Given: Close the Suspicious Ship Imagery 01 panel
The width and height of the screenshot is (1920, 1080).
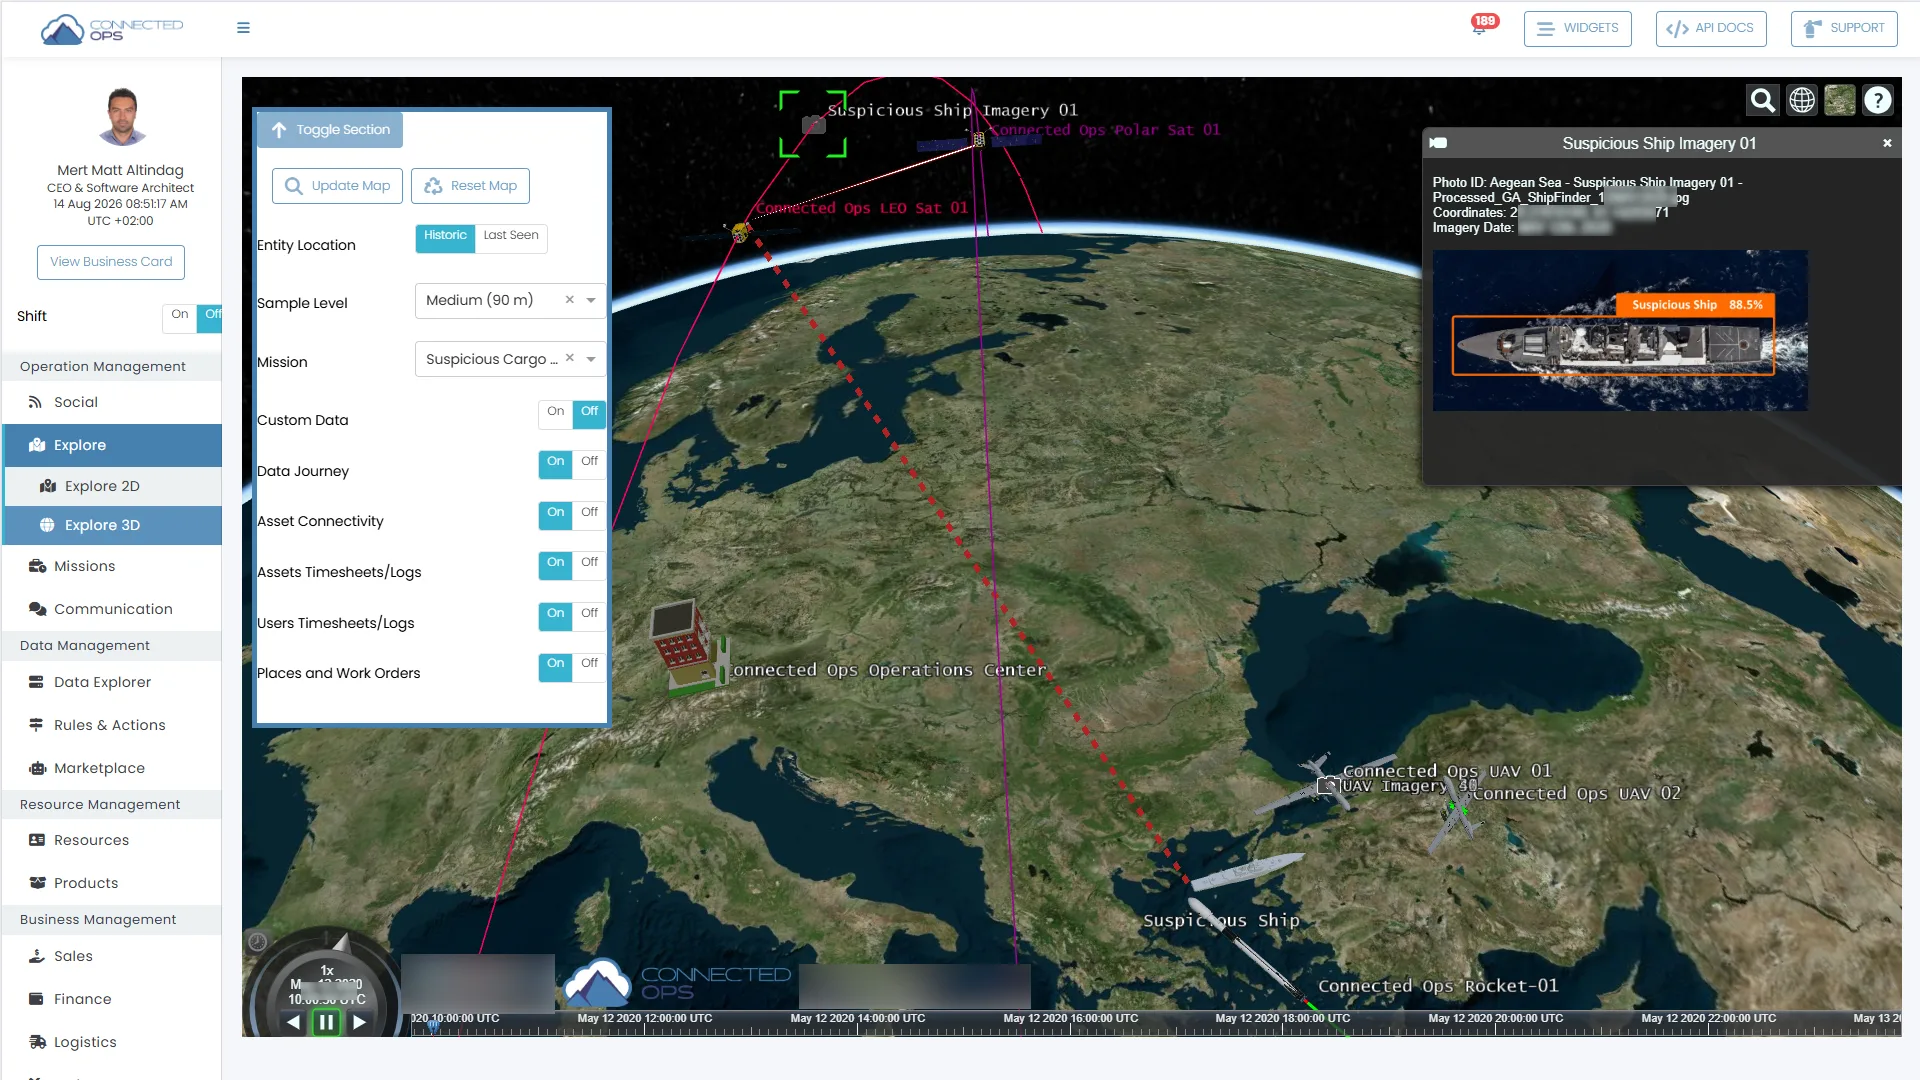Looking at the screenshot, I should (1887, 143).
